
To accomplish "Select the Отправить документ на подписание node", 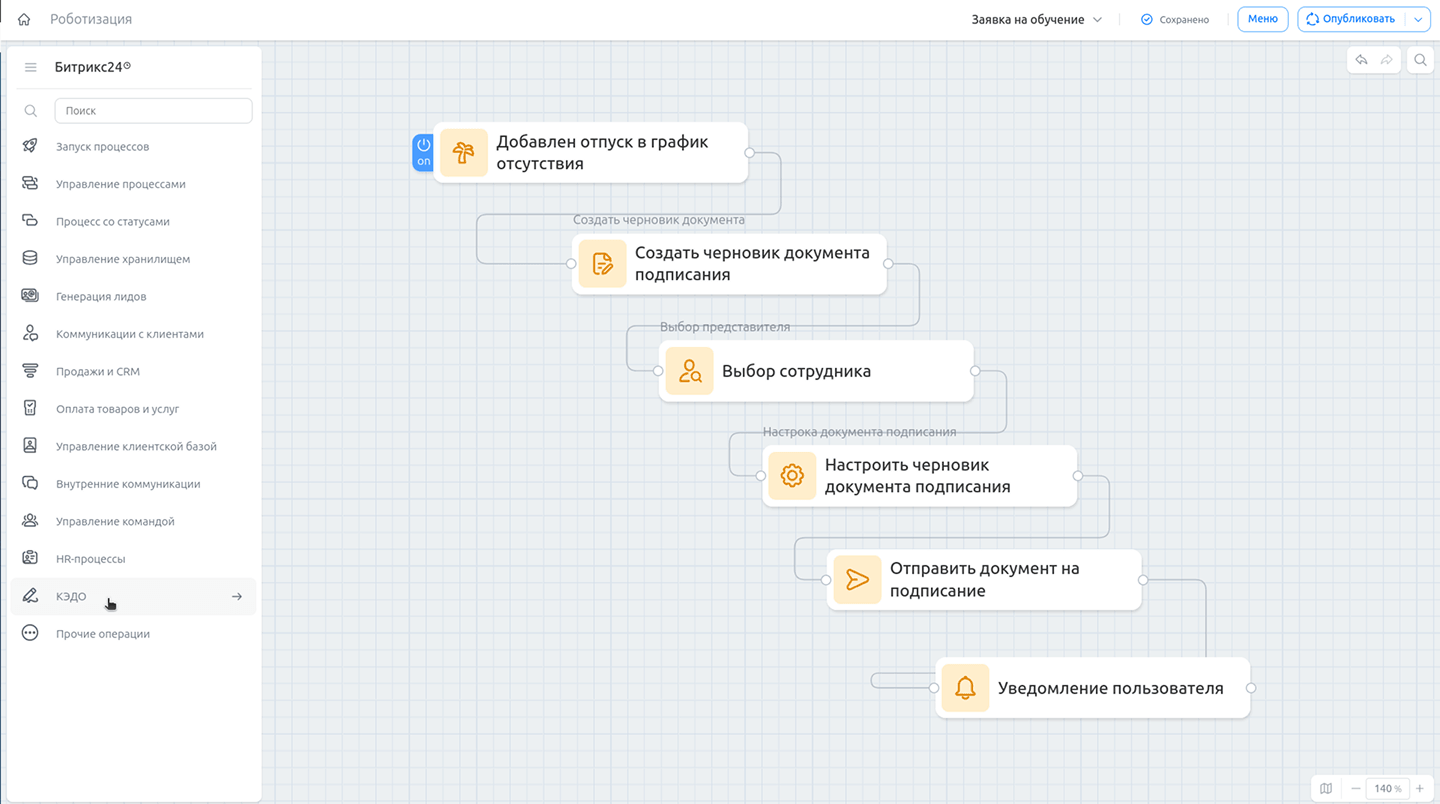I will pyautogui.click(x=984, y=580).
